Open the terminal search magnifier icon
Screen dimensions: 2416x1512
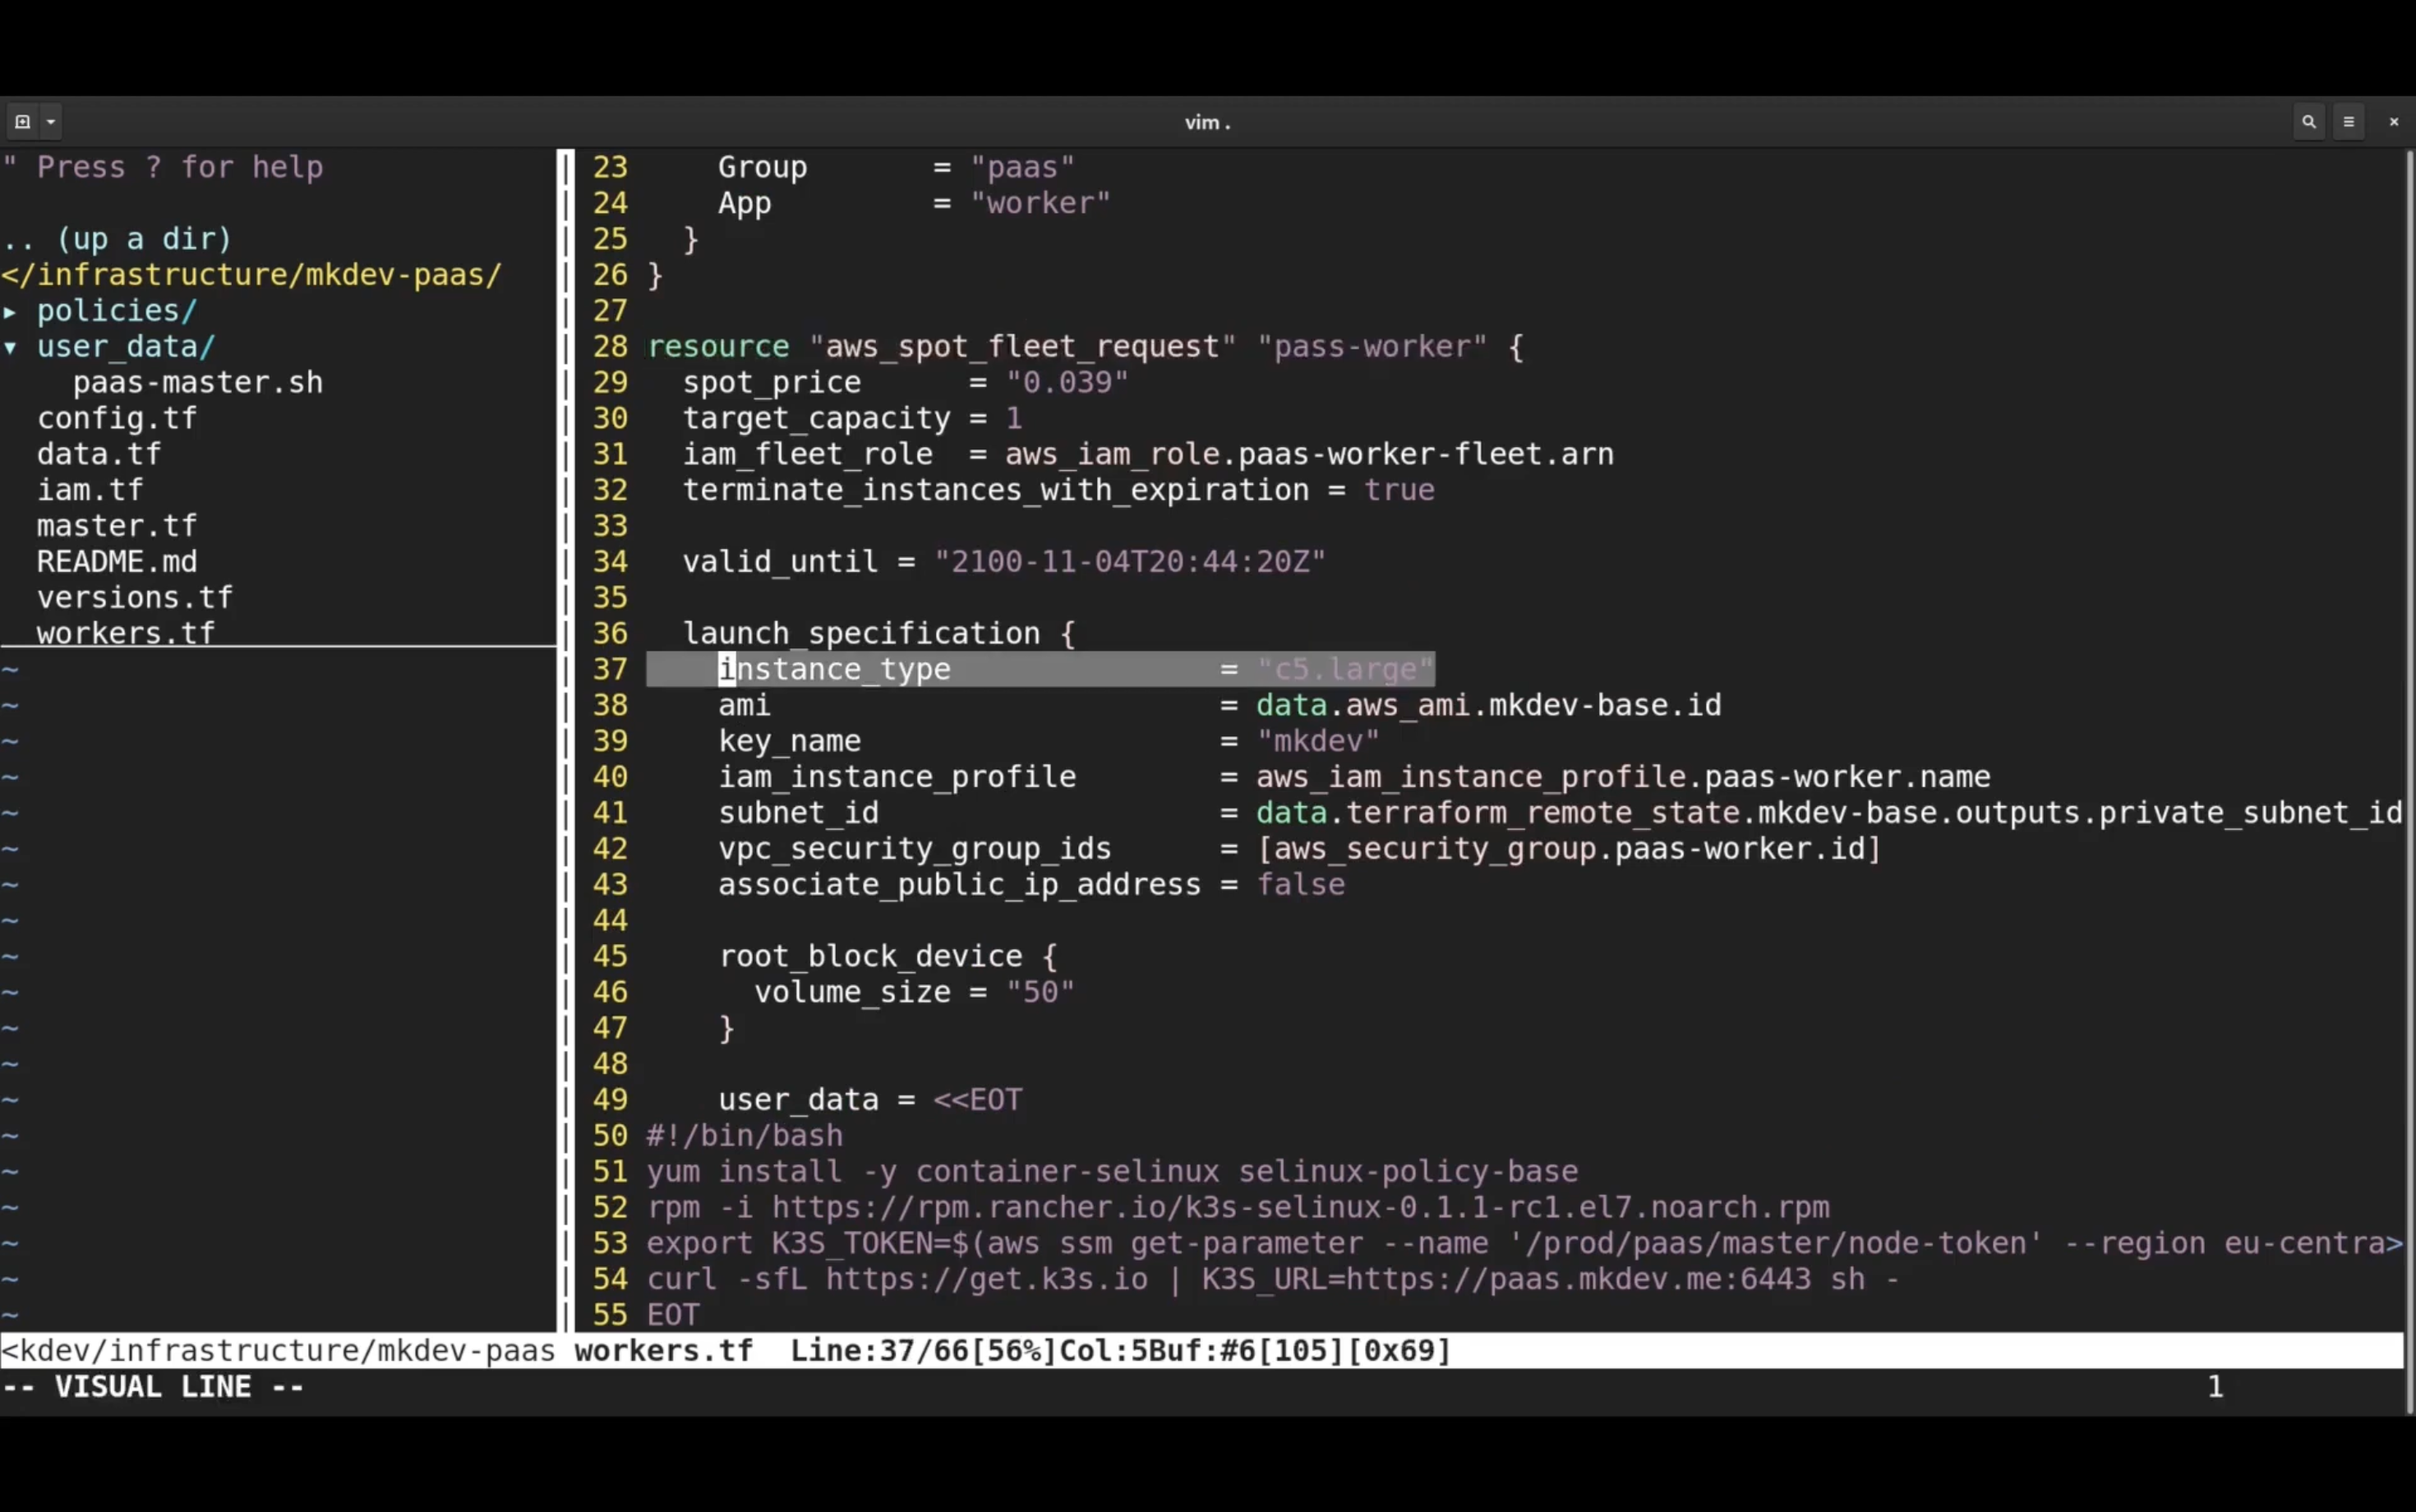2309,122
